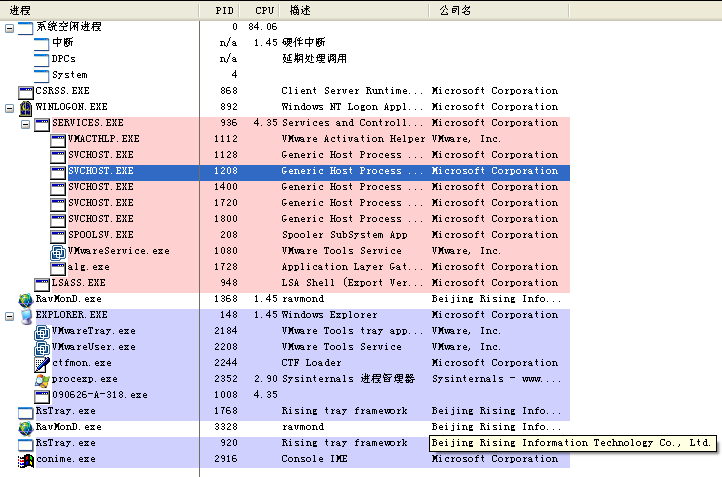The height and width of the screenshot is (477, 722).
Task: Click the 090626-A-318.exe process icon
Action: 42,396
